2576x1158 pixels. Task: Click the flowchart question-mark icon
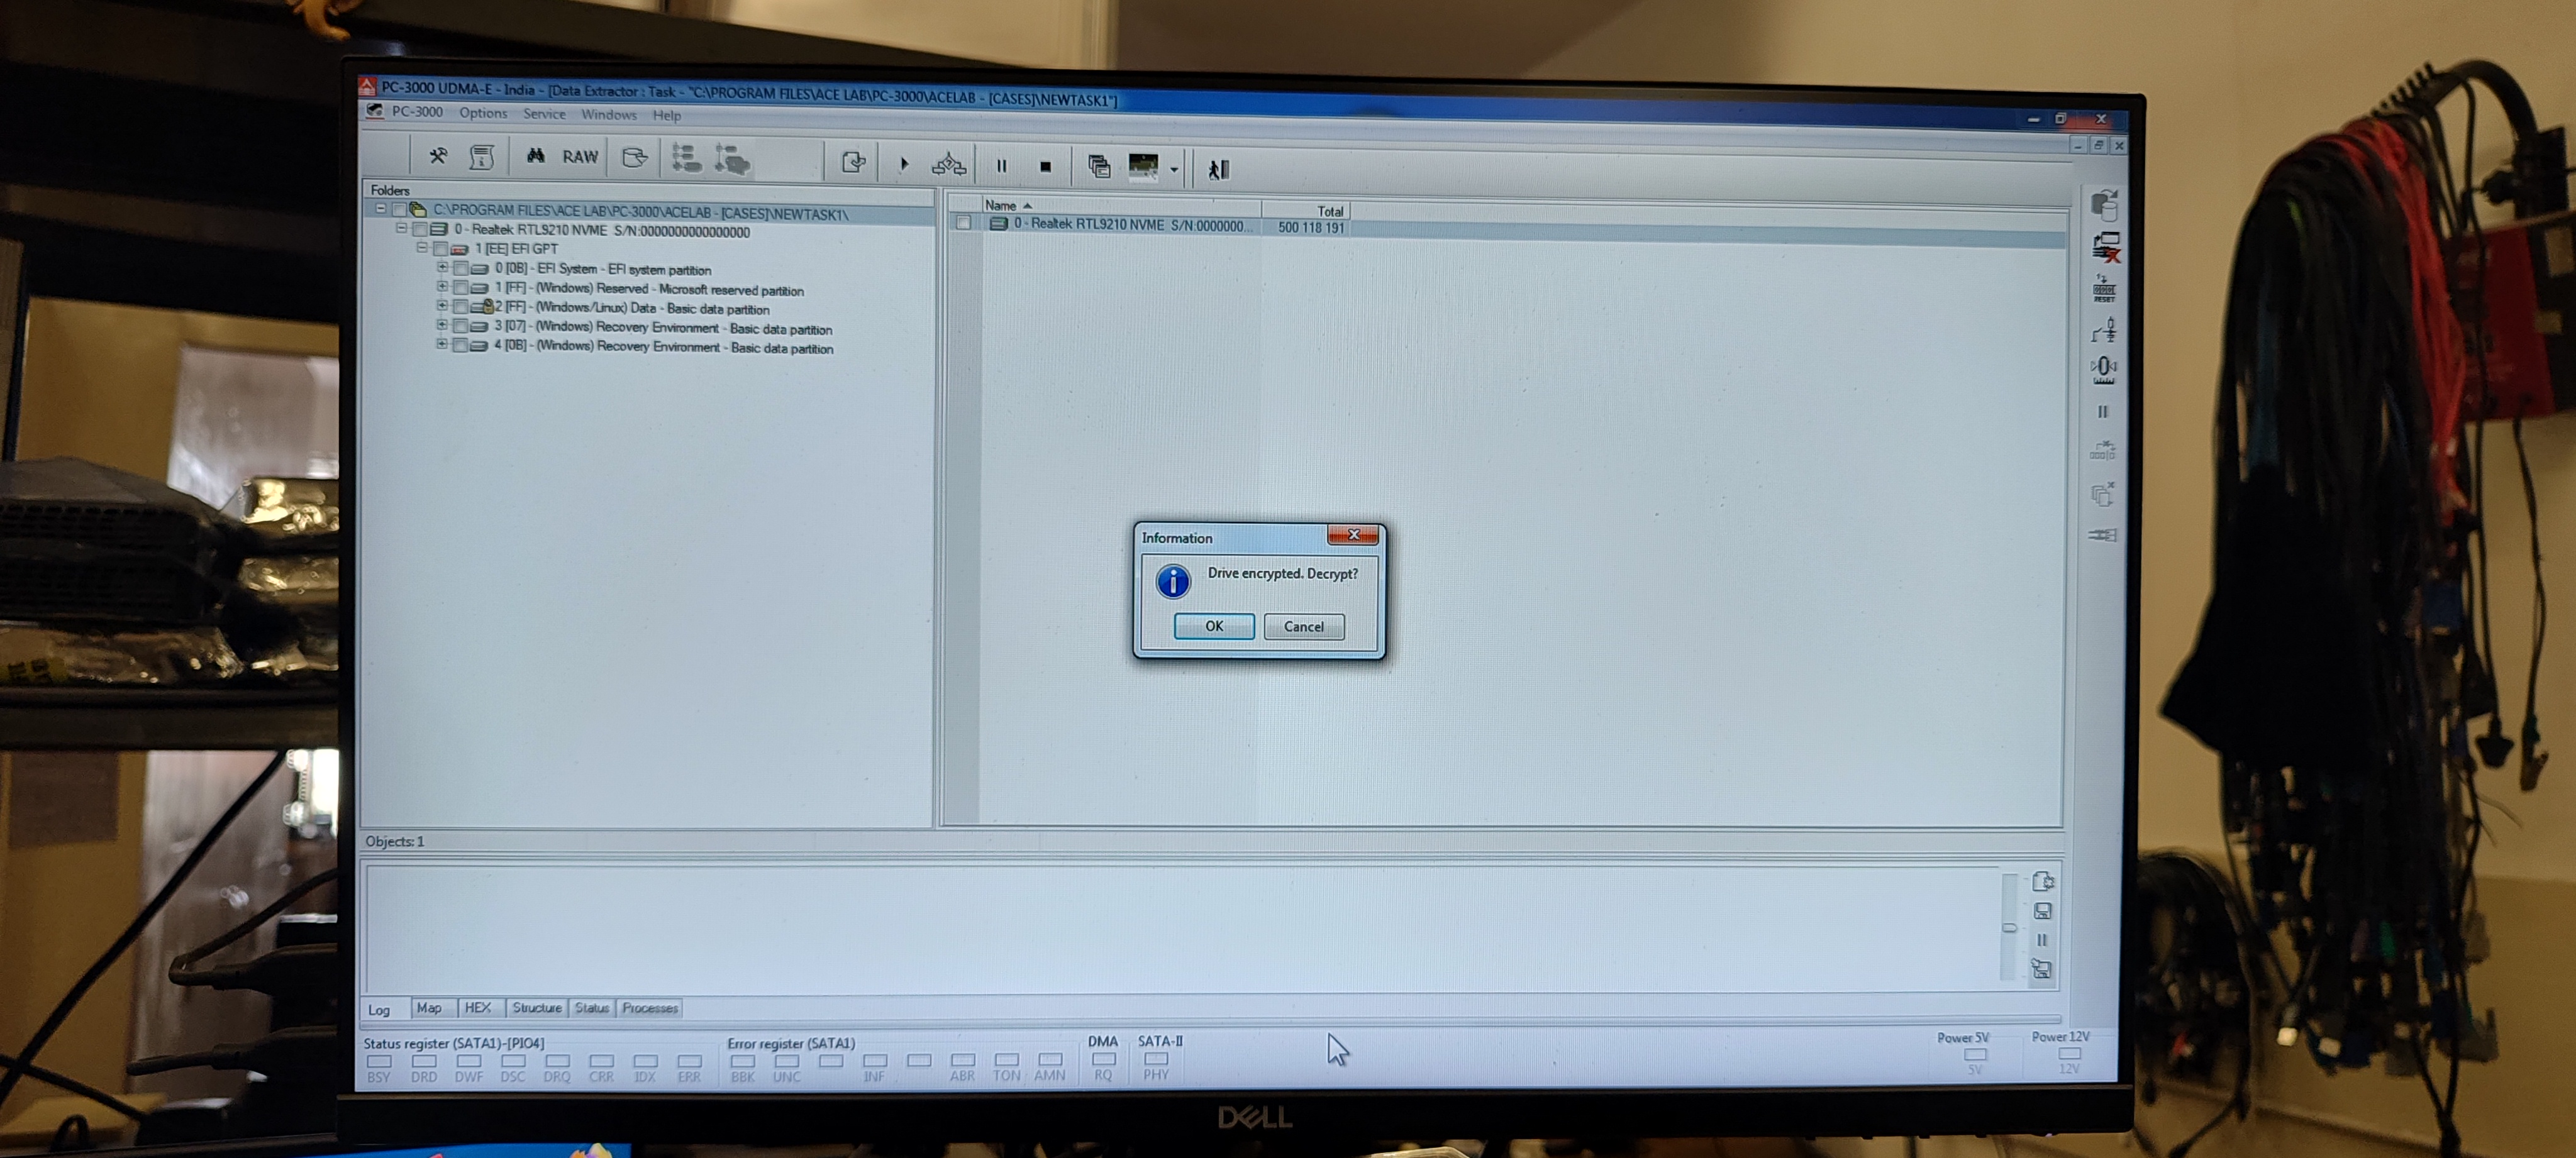click(x=949, y=164)
